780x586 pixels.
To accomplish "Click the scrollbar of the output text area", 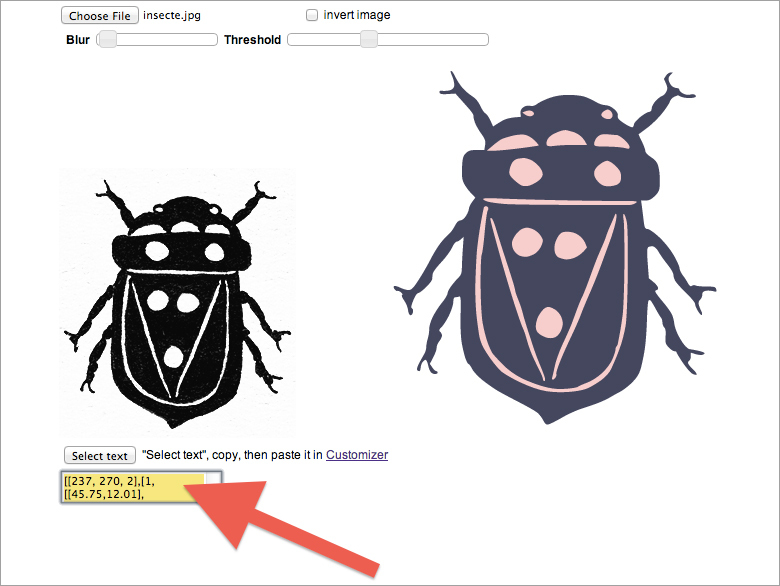I will [x=211, y=488].
